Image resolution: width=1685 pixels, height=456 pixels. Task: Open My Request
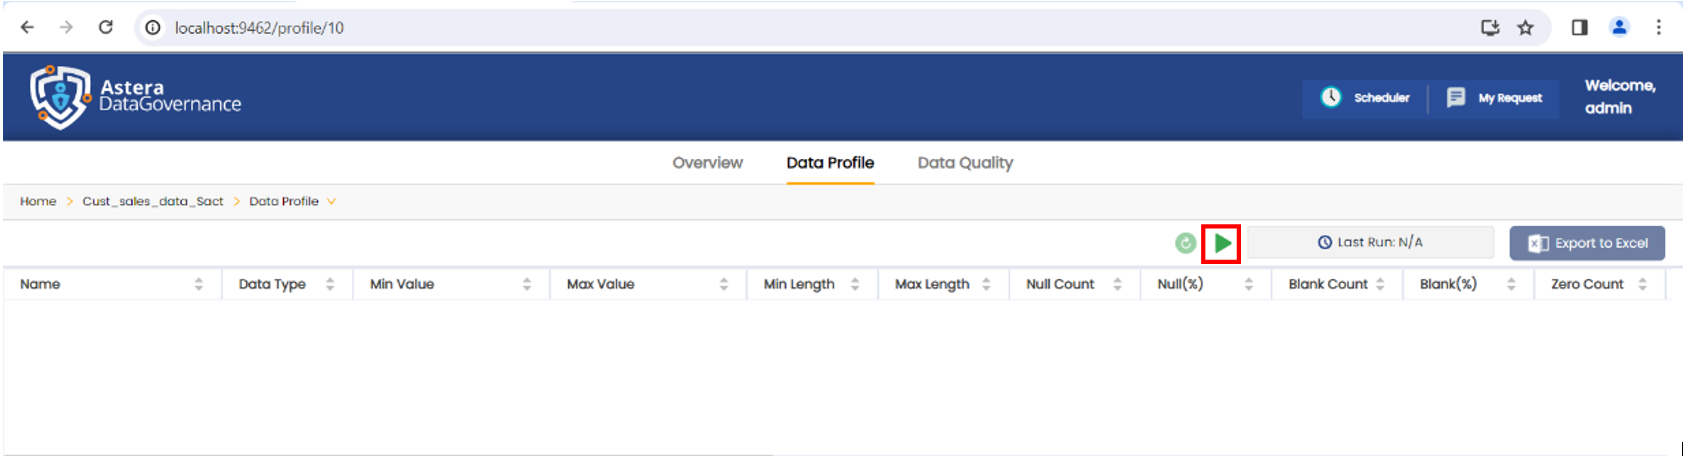click(x=1495, y=98)
